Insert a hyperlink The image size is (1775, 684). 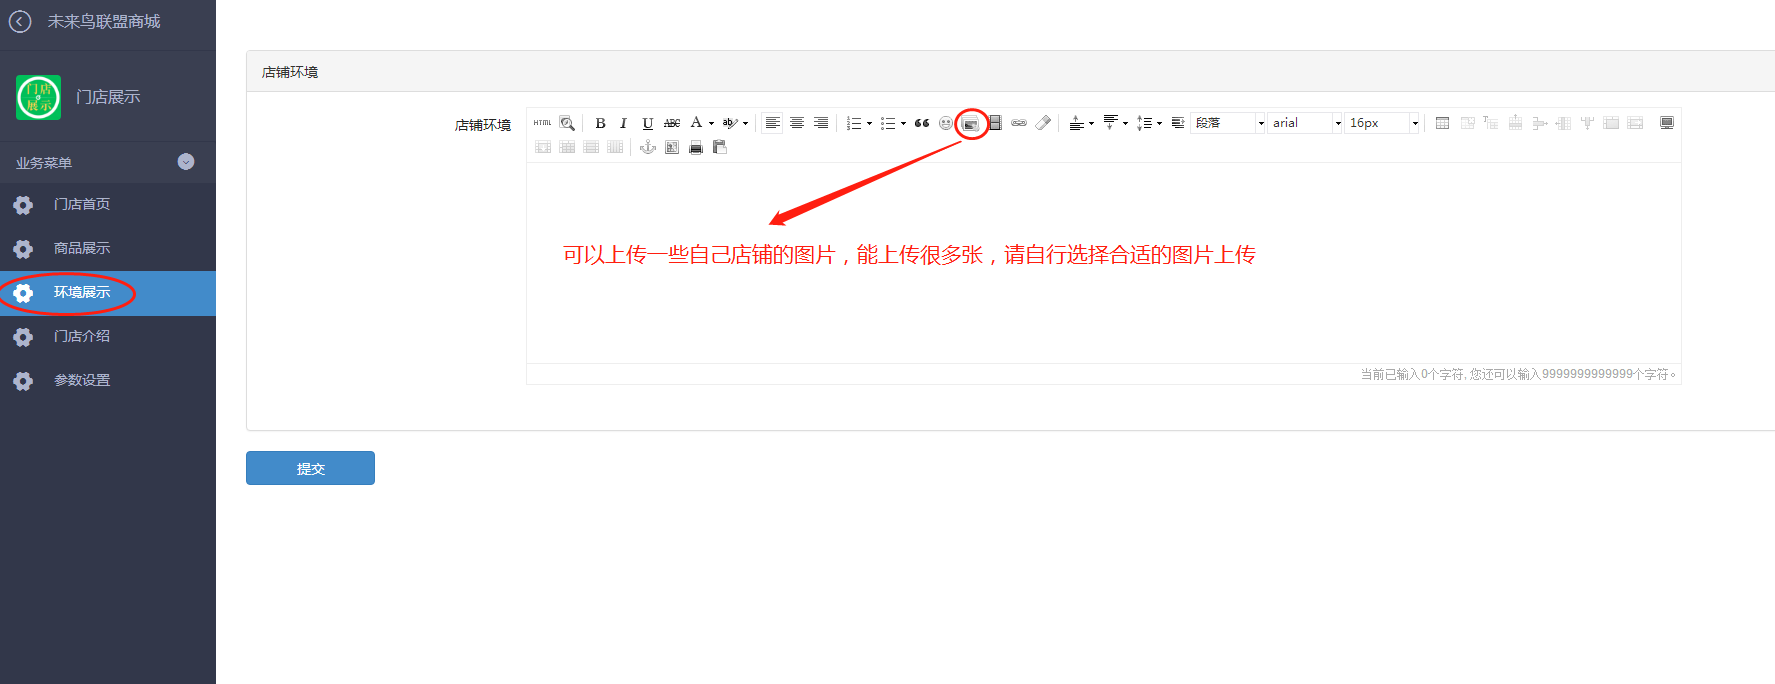click(x=1019, y=123)
